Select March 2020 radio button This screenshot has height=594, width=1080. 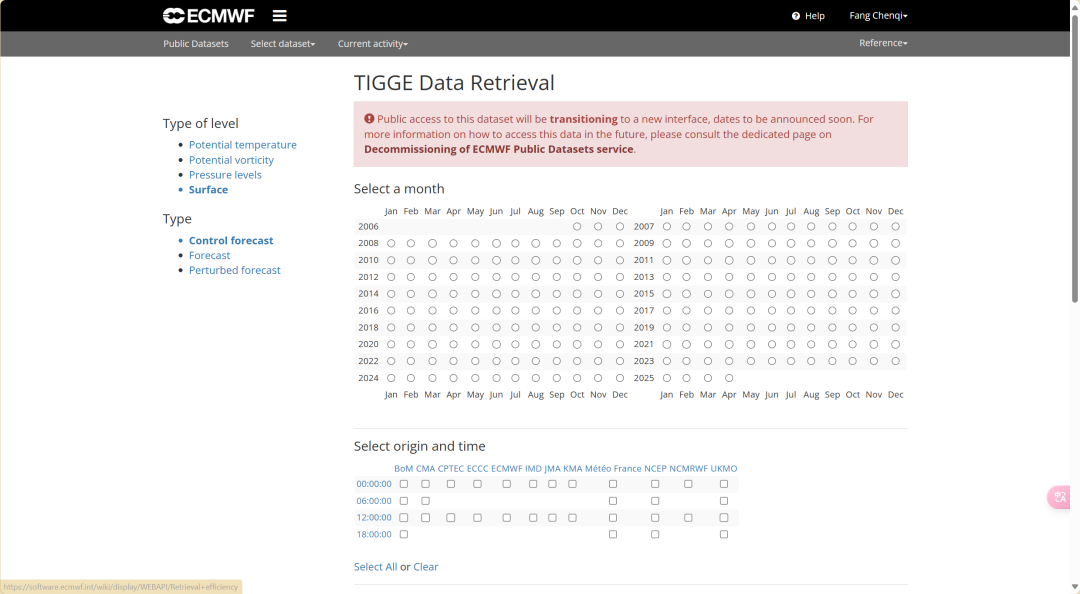433,345
